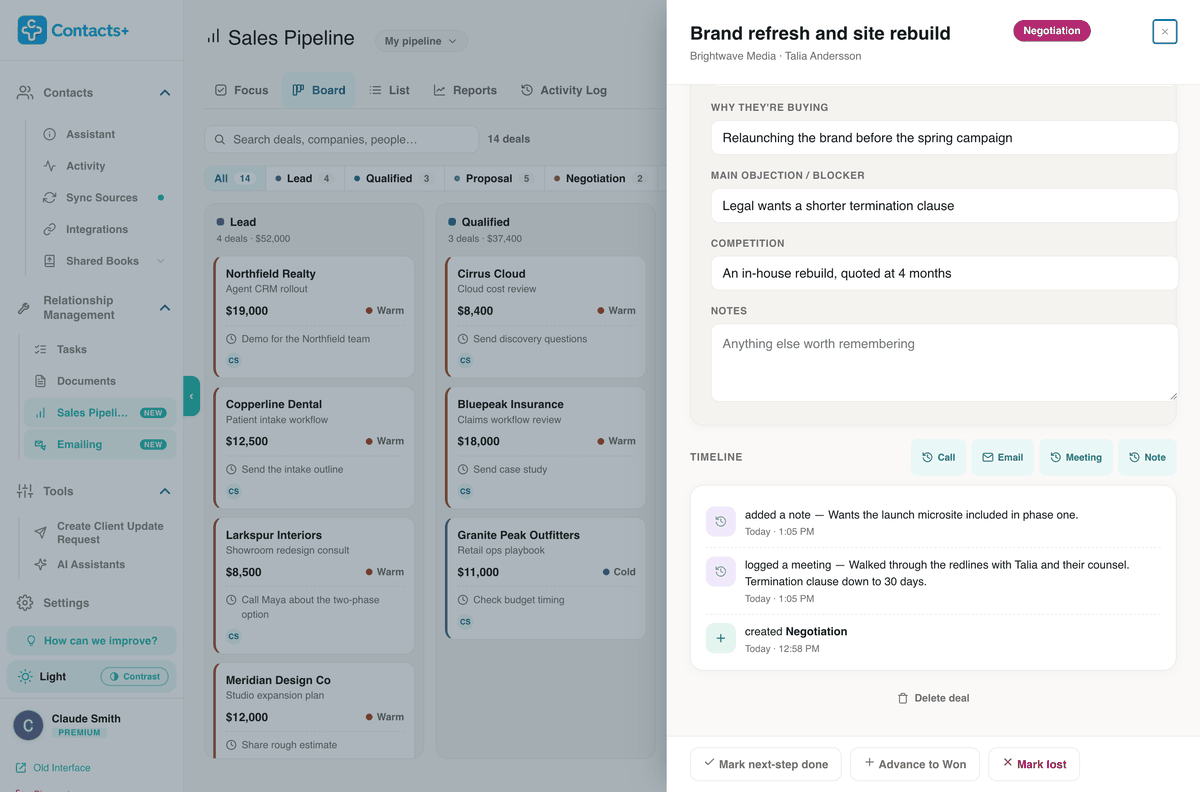Viewport: 1200px width, 792px height.
Task: Filter by Qualified stage chip
Action: pos(394,178)
